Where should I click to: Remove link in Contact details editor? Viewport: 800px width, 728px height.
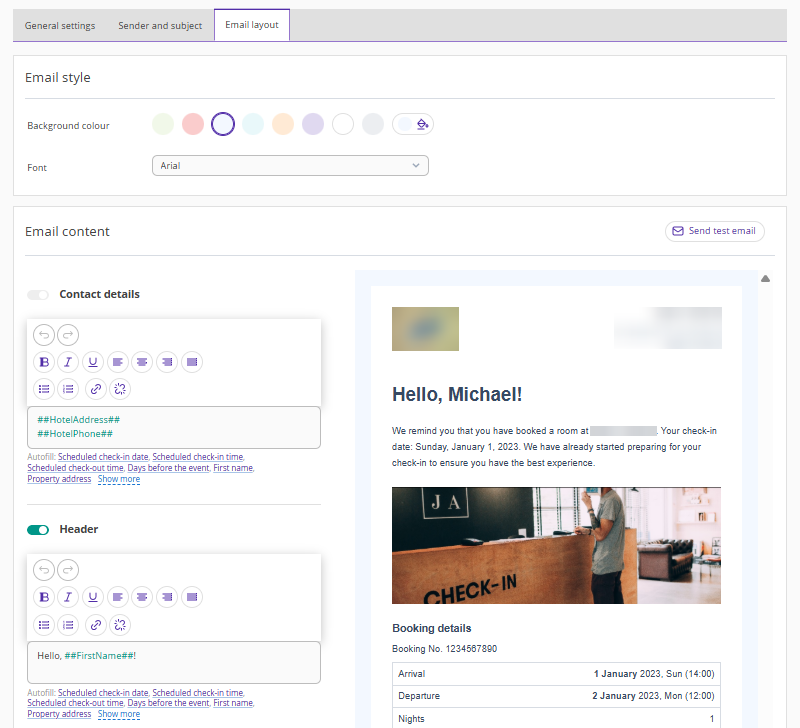tap(120, 389)
